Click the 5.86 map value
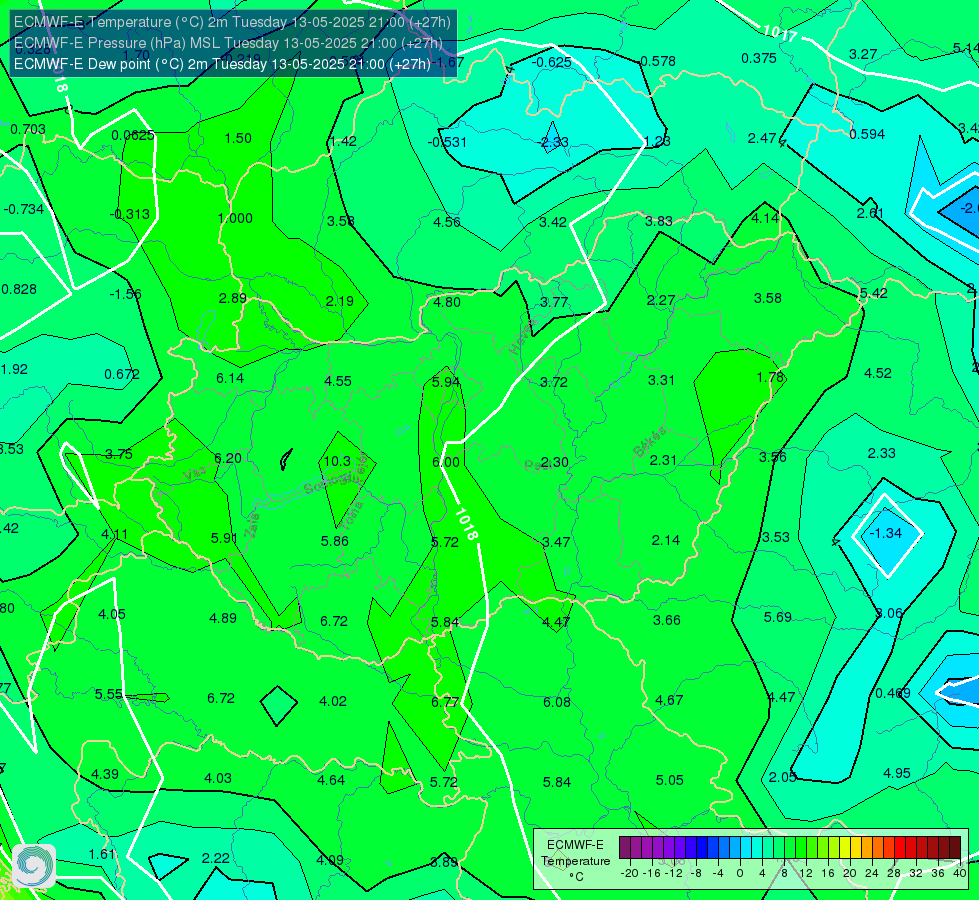Viewport: 979px width, 900px height. coord(335,541)
